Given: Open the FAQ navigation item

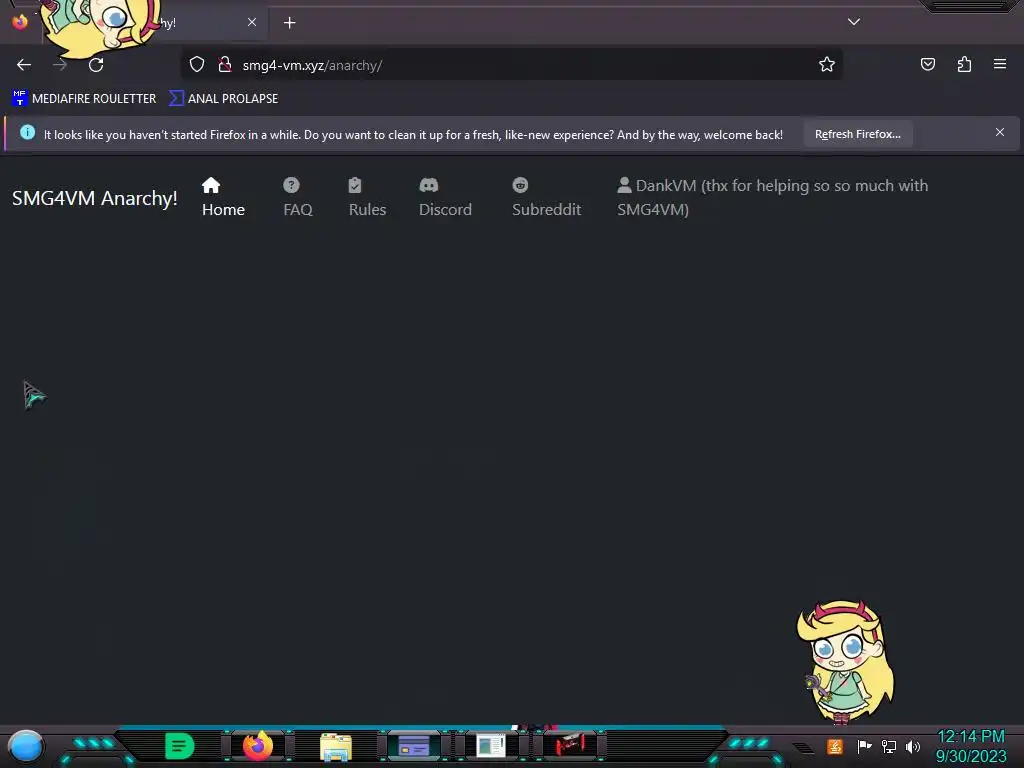Looking at the screenshot, I should tap(298, 197).
